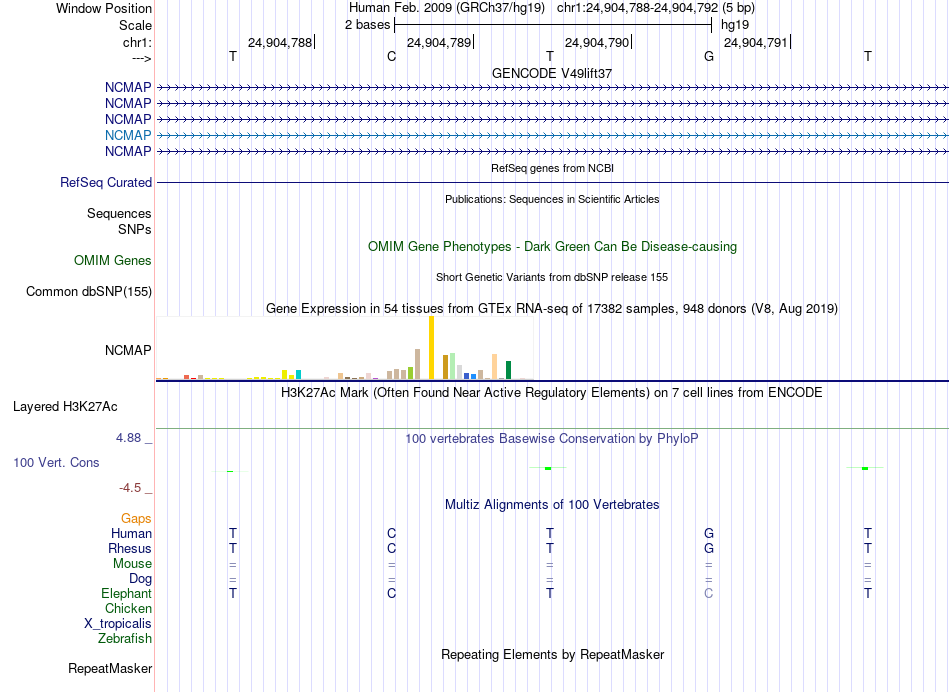Image resolution: width=950 pixels, height=692 pixels.
Task: Click the 4.88 upper scale value
Action: tap(129, 437)
